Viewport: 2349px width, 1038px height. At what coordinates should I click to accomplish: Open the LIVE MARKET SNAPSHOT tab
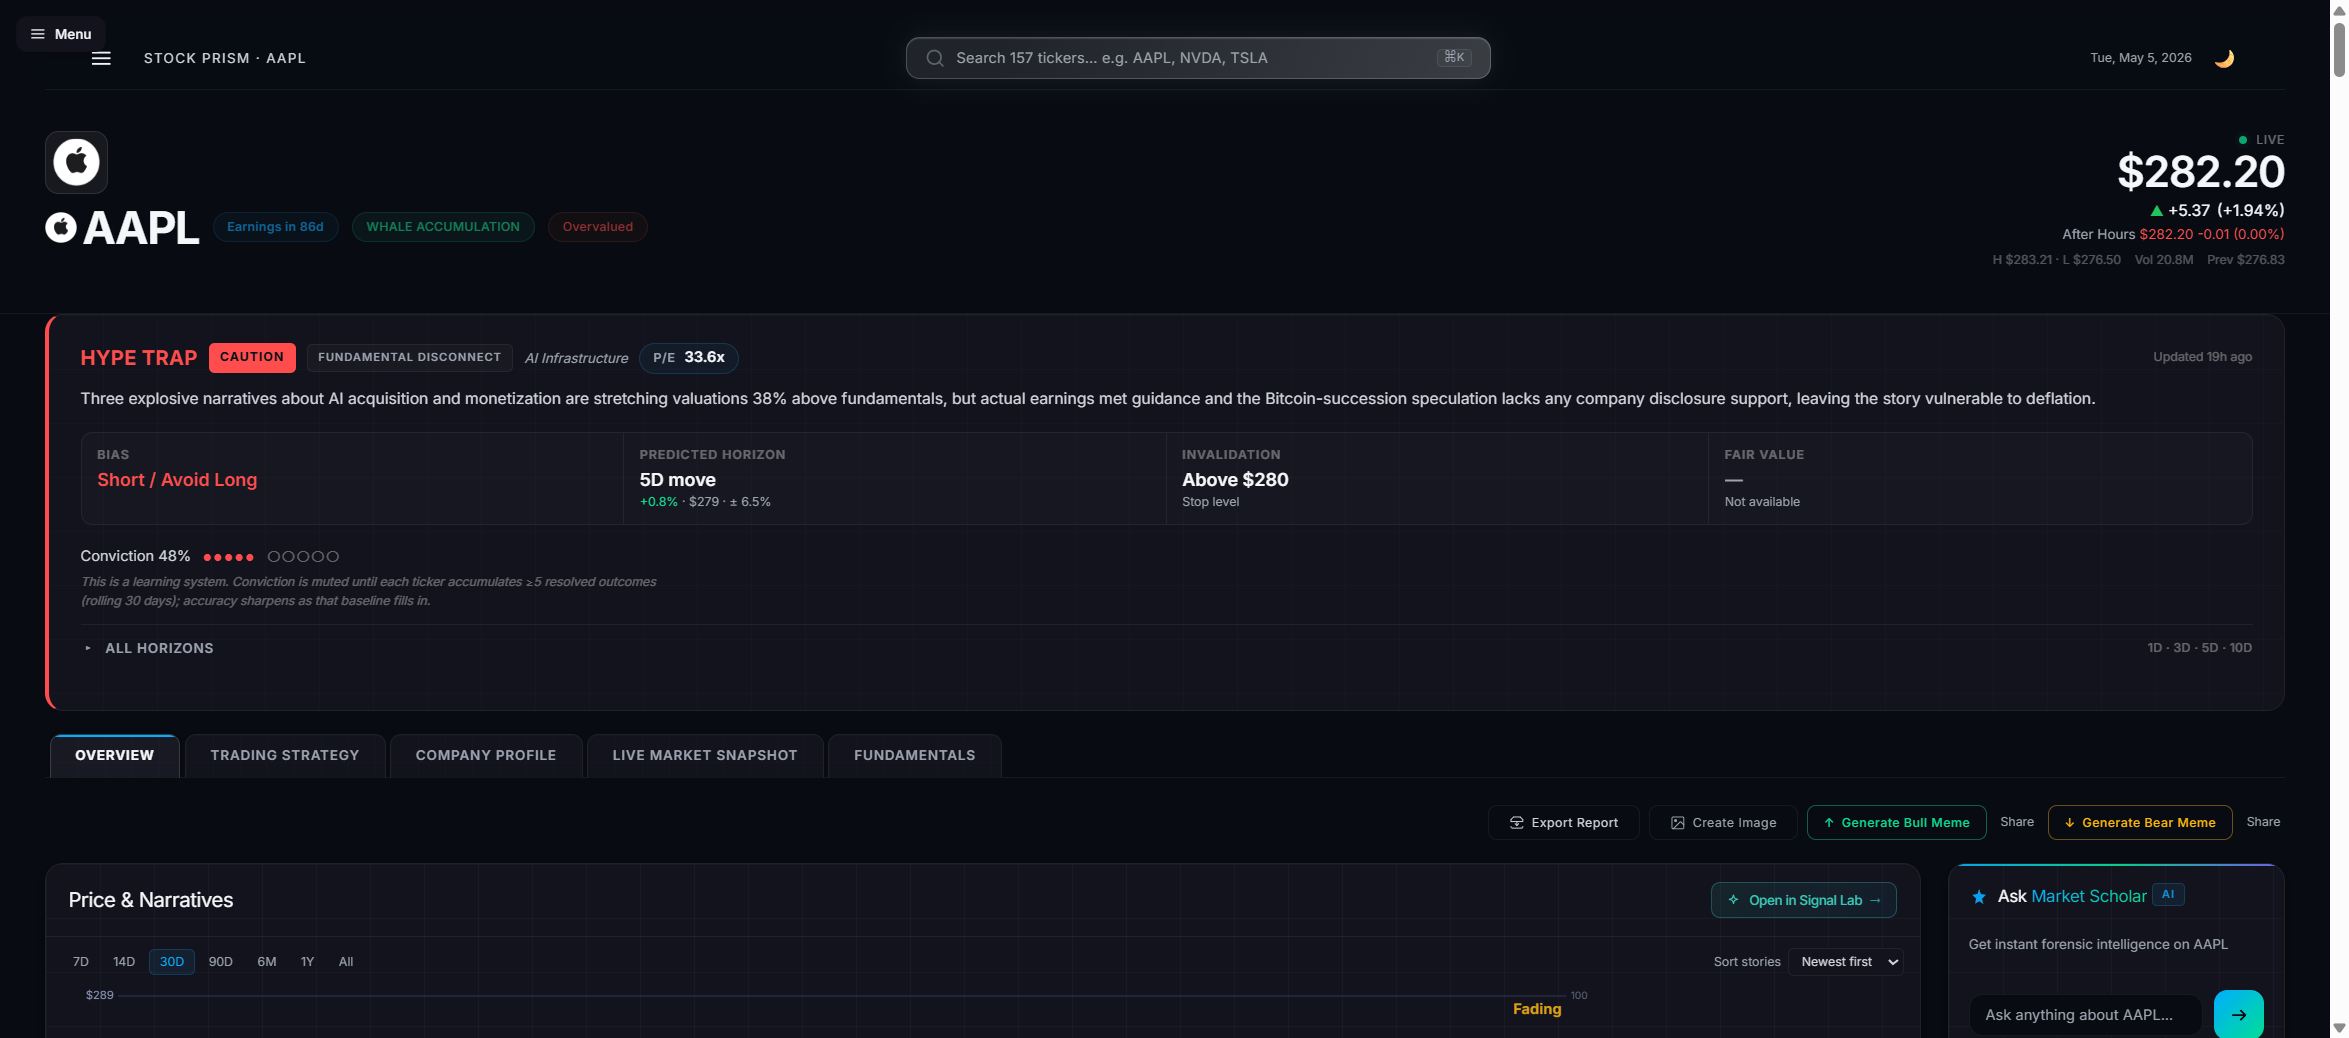coord(705,755)
